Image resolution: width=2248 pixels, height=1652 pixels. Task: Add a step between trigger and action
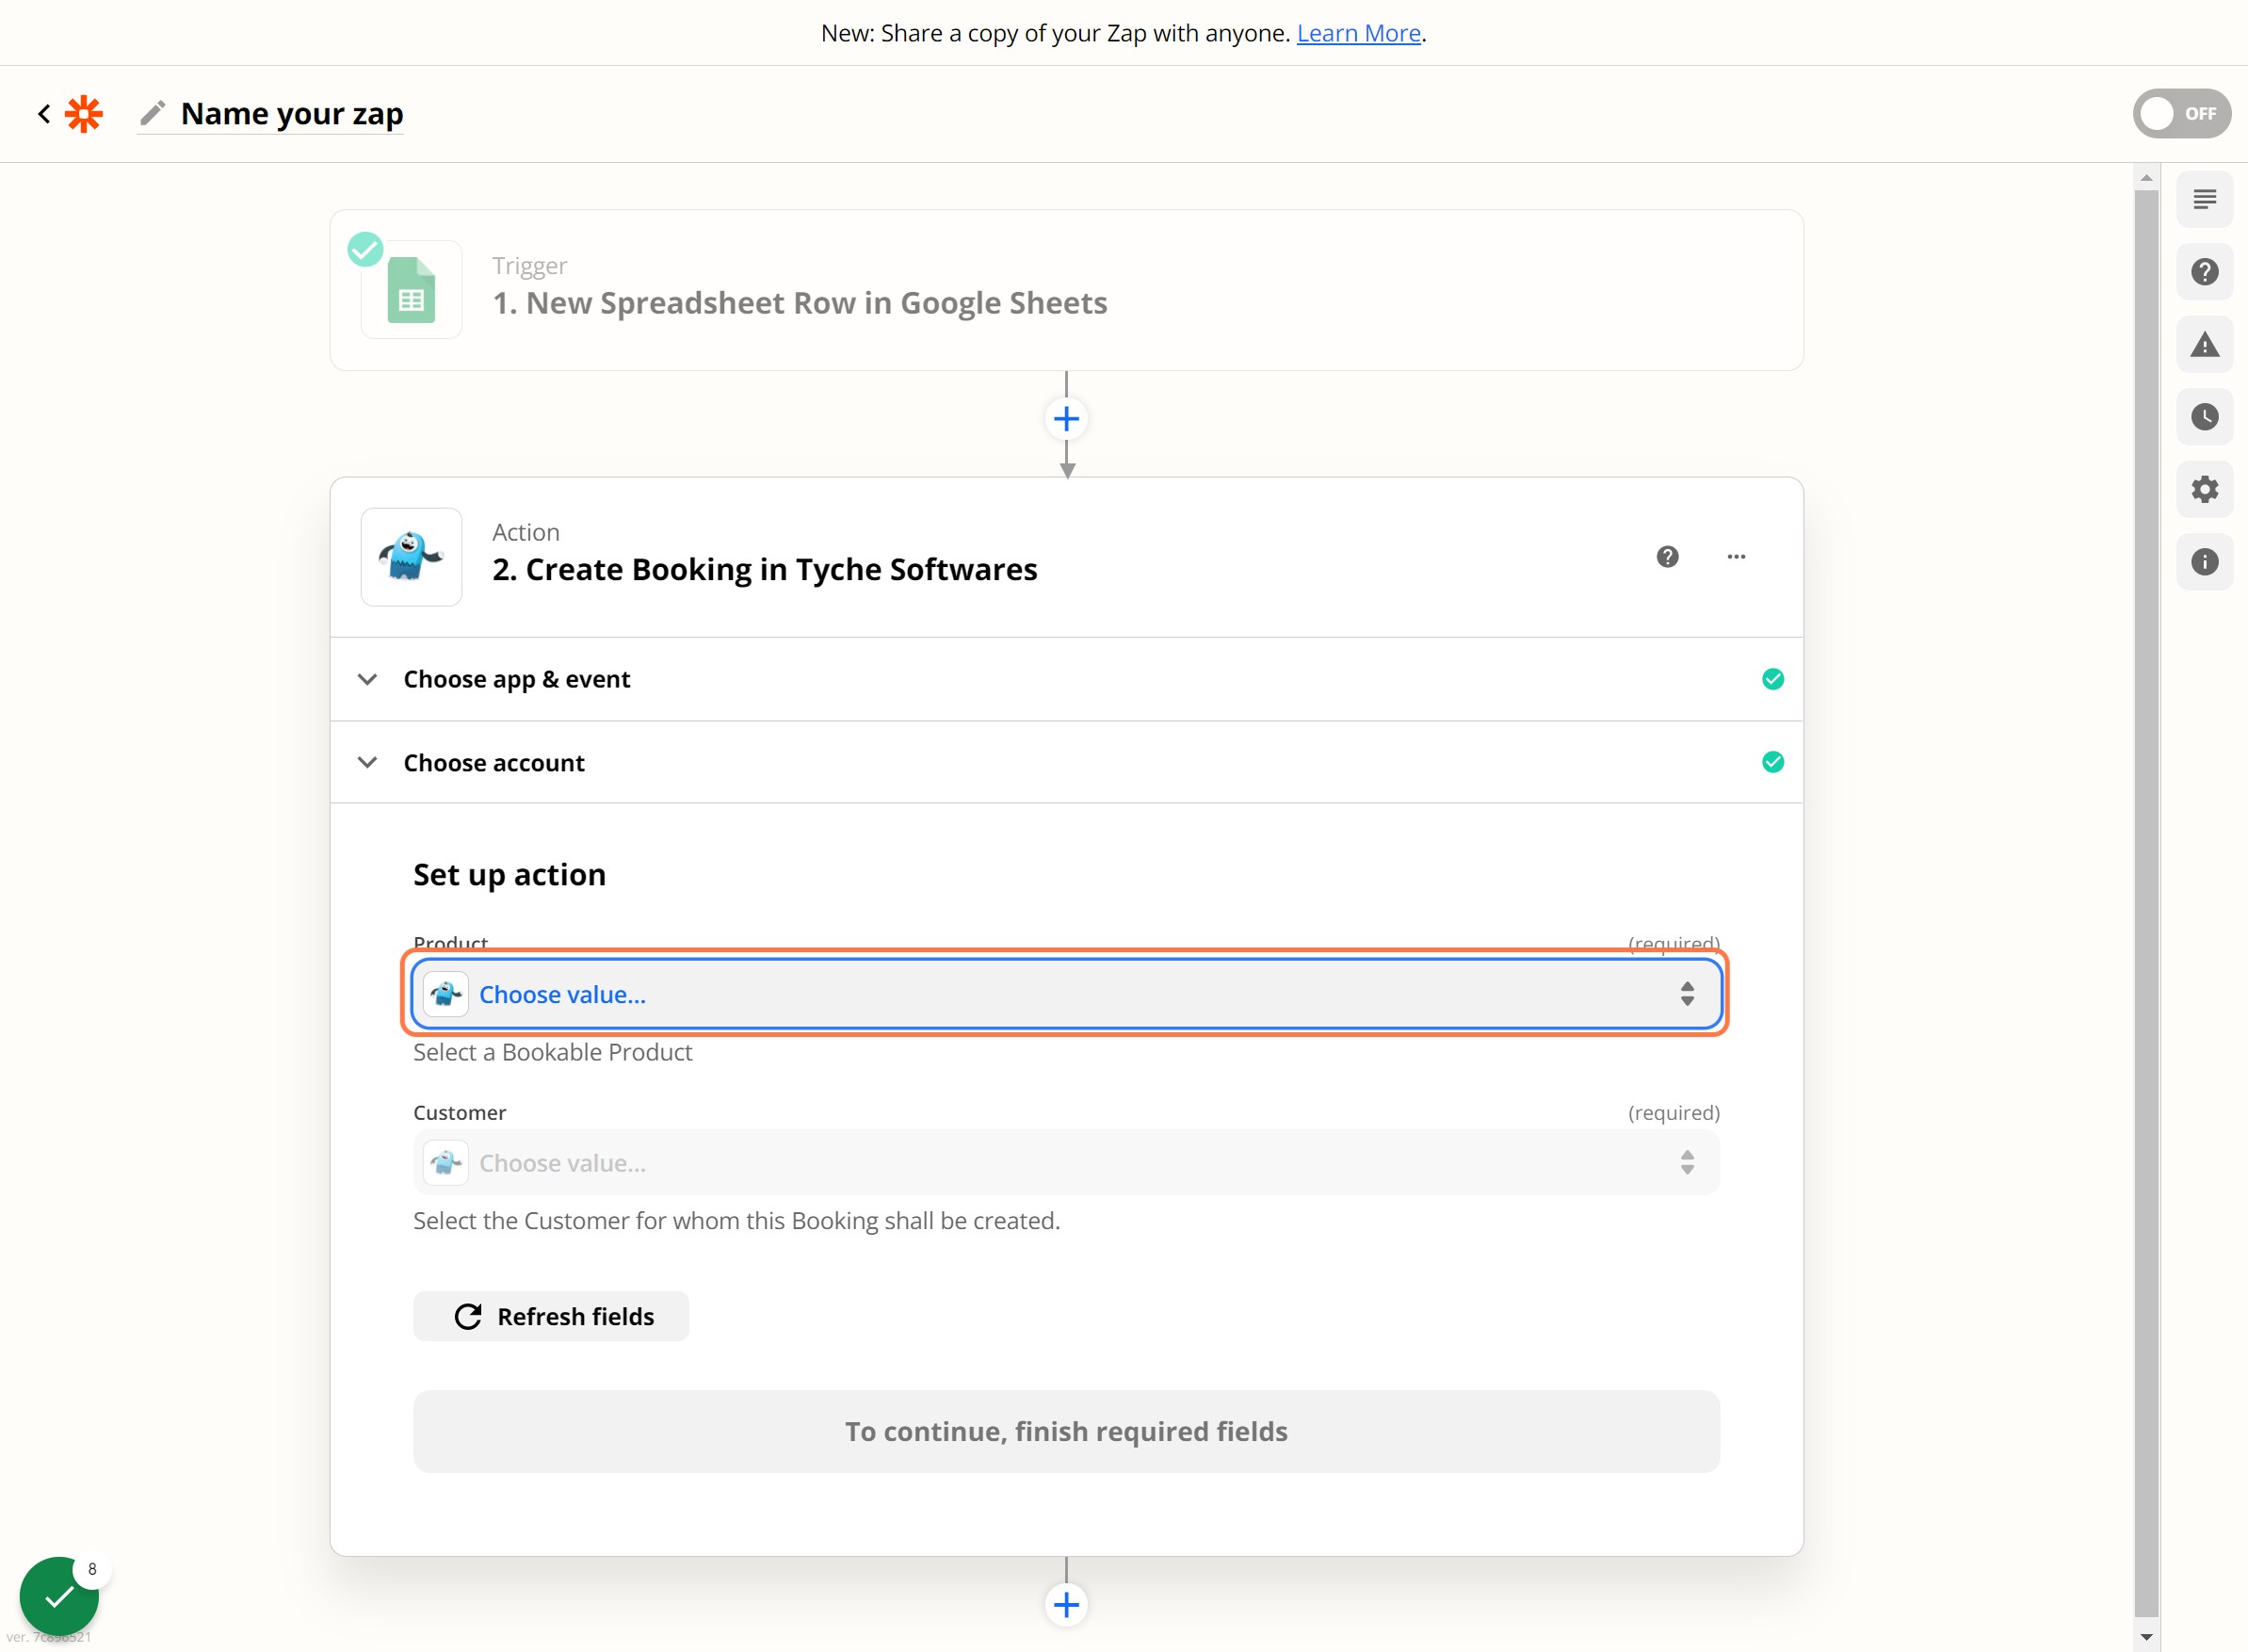[1066, 419]
